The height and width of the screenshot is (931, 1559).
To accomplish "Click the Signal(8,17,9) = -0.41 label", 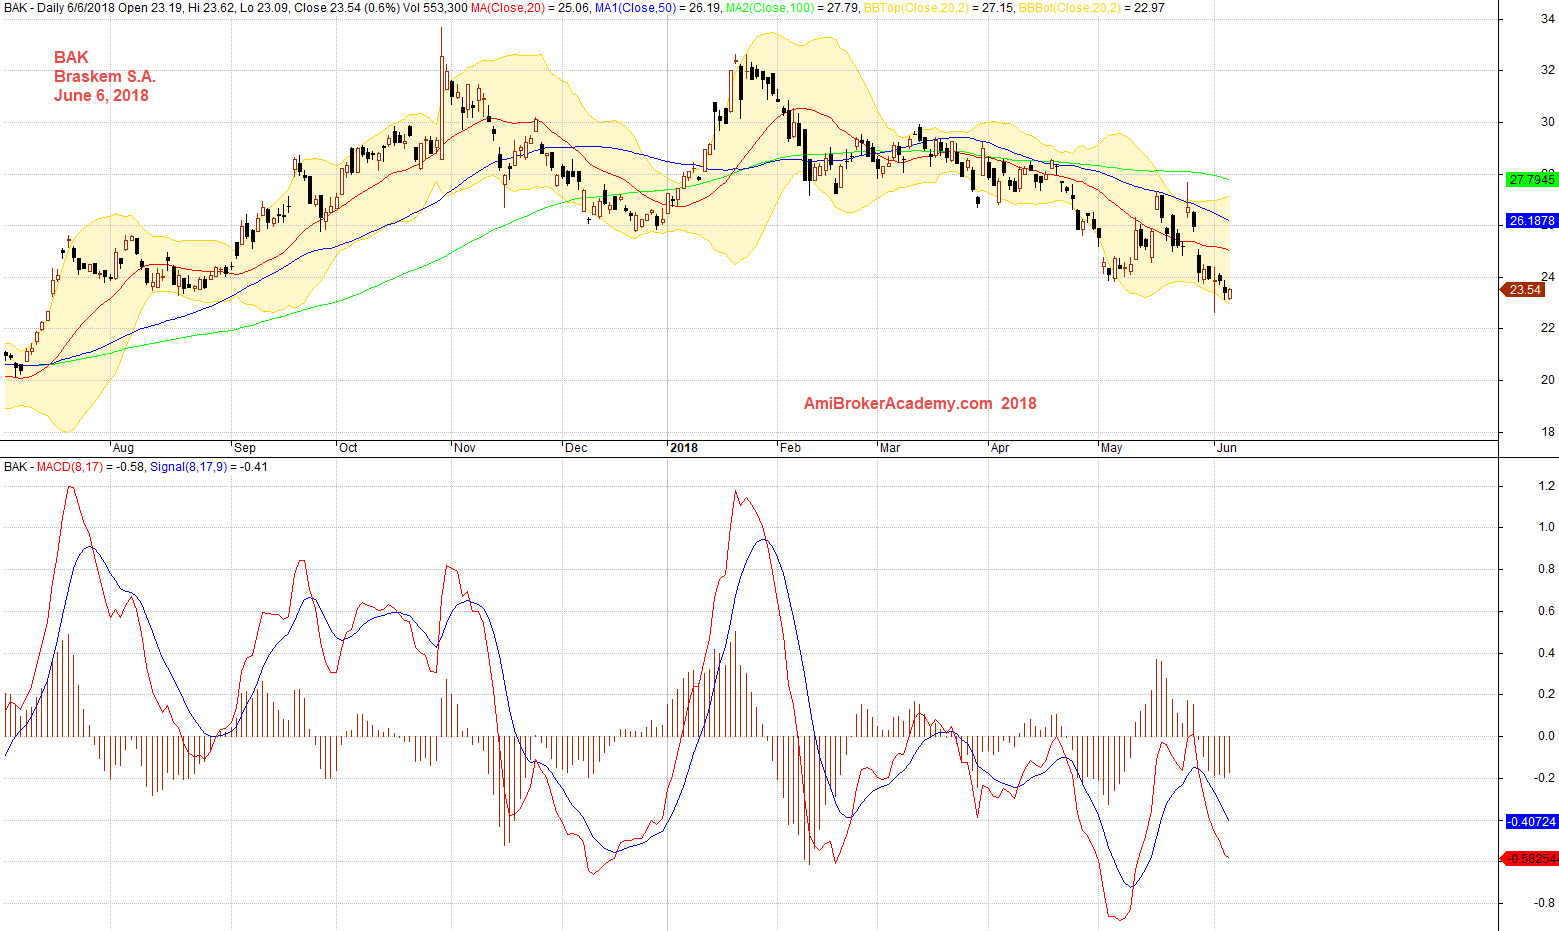I will click(209, 467).
